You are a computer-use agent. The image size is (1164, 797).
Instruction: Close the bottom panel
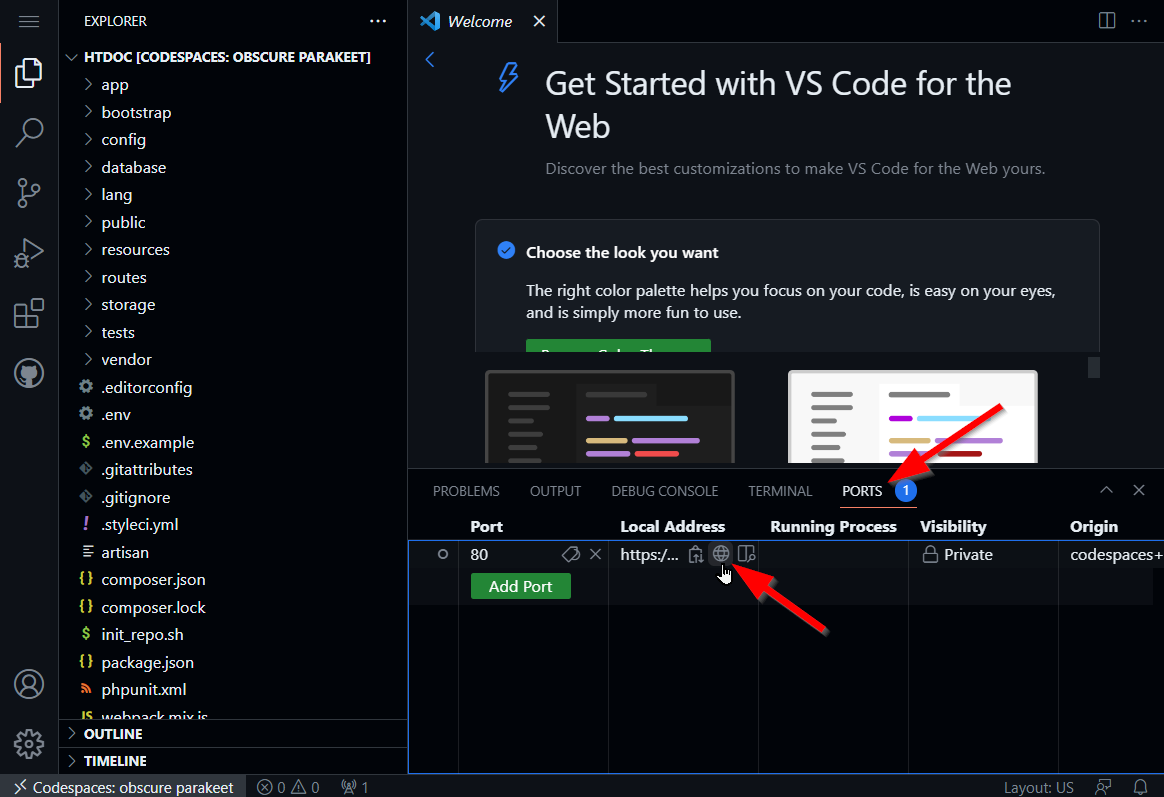[x=1139, y=490]
